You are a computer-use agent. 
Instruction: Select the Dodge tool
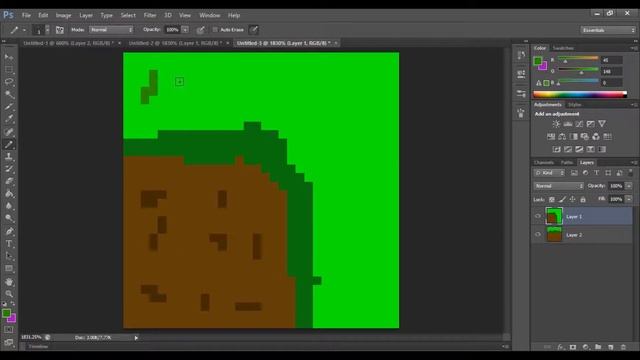coord(9,218)
